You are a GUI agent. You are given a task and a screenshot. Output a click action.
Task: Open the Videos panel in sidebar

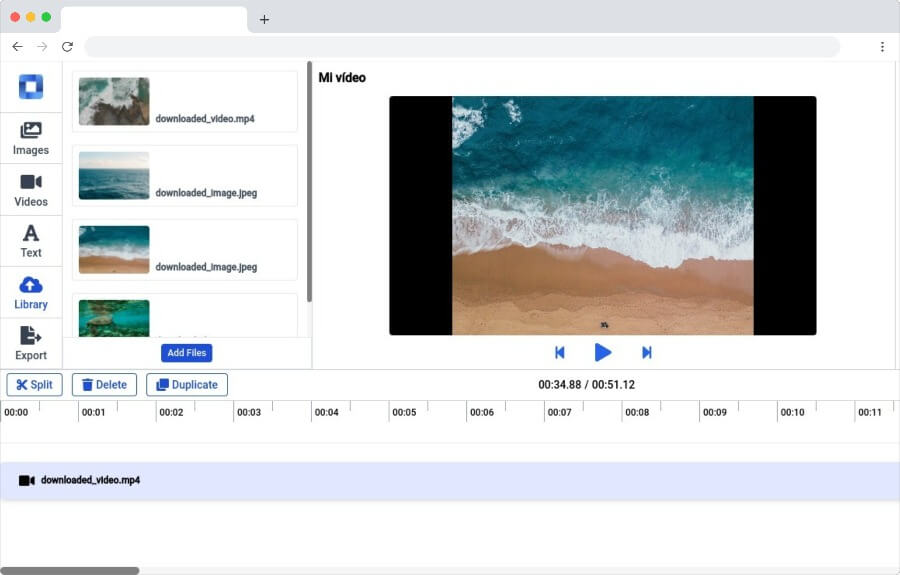pyautogui.click(x=31, y=190)
